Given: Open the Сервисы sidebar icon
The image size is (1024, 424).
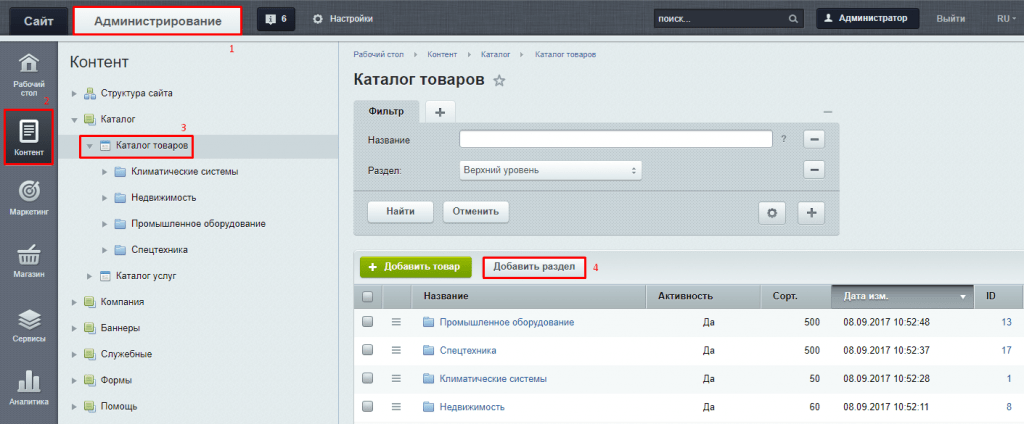Looking at the screenshot, I should coord(29,325).
